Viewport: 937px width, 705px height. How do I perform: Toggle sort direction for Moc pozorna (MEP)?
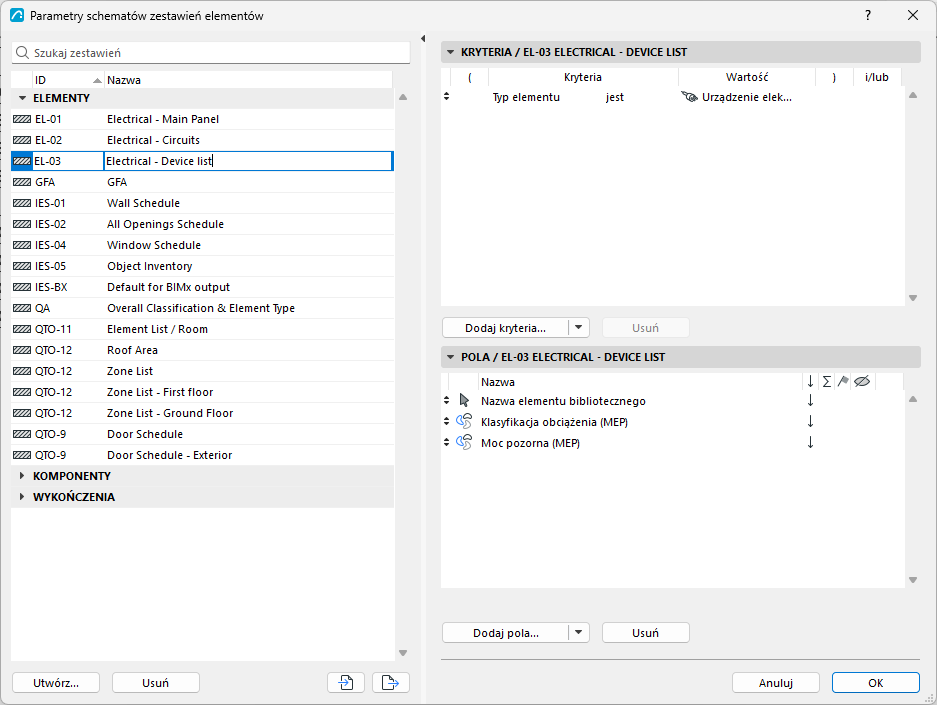(810, 443)
